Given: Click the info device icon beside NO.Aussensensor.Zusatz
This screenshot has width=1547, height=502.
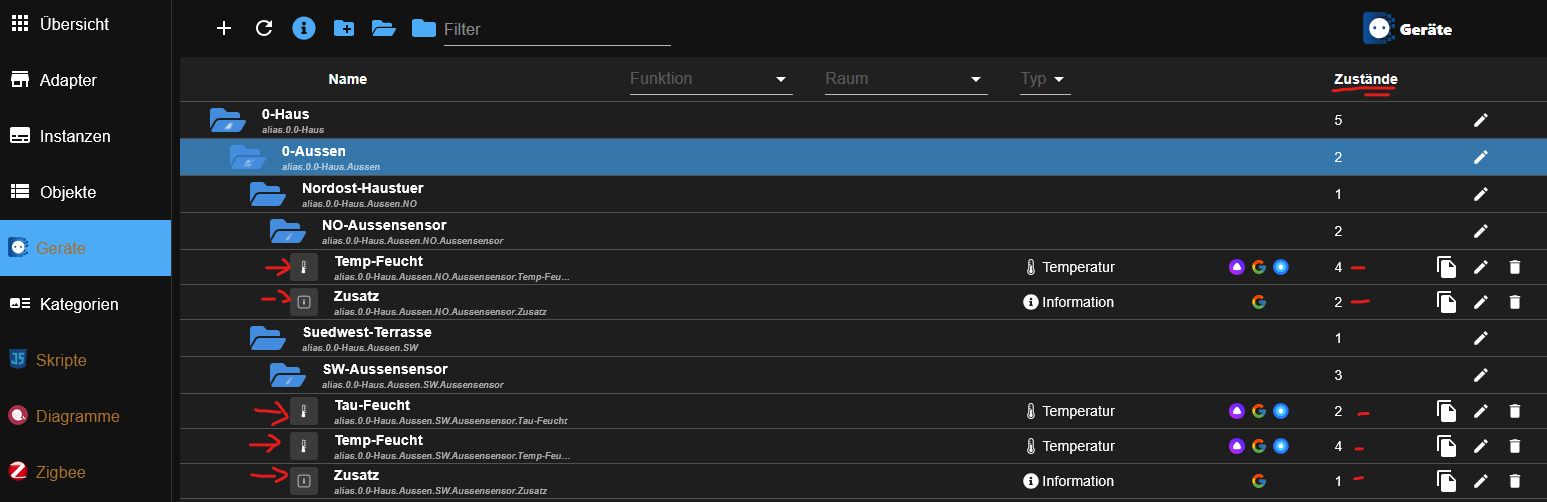Looking at the screenshot, I should pyautogui.click(x=304, y=301).
